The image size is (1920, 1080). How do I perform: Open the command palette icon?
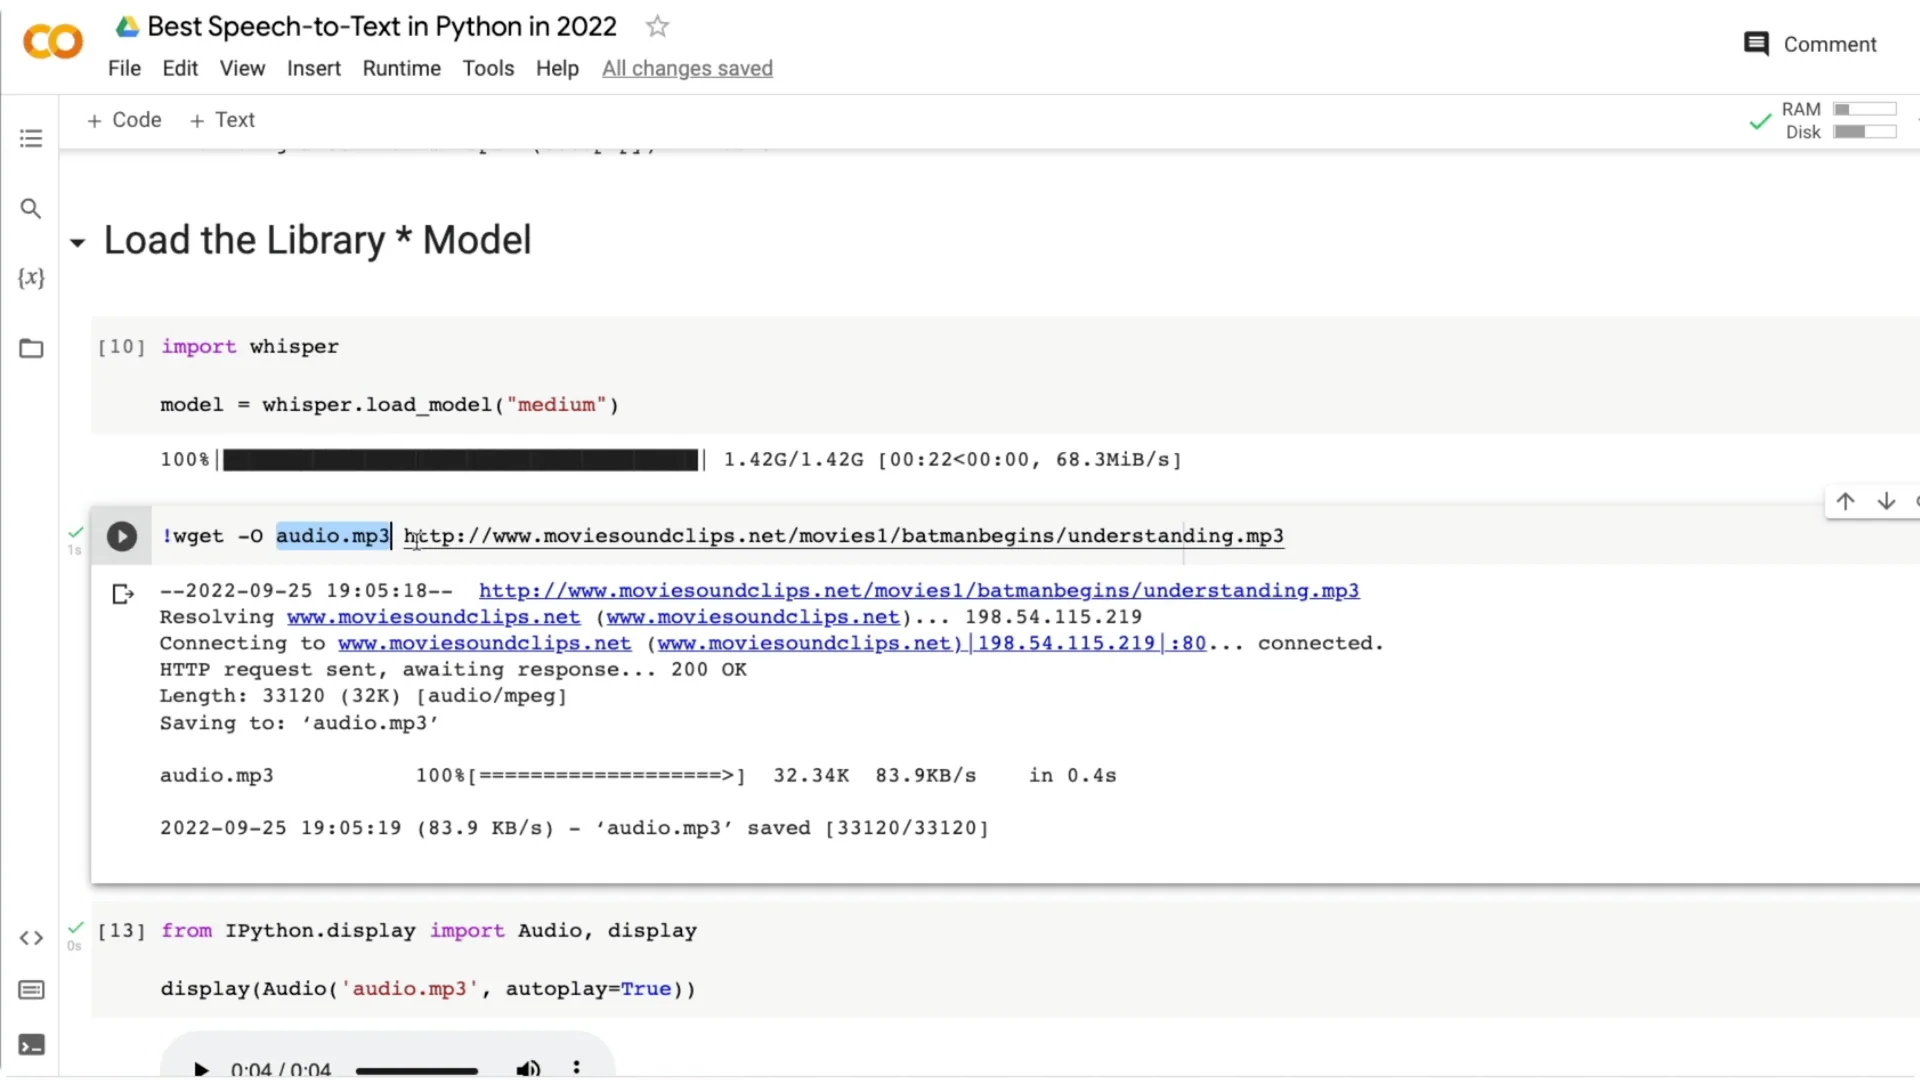click(x=31, y=990)
